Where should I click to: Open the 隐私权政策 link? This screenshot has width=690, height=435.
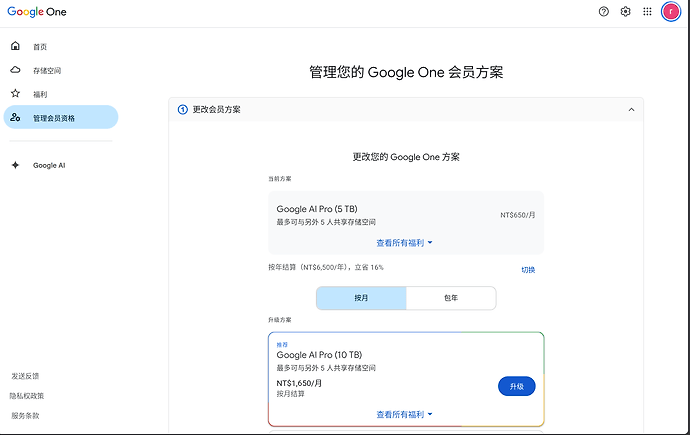(x=27, y=396)
